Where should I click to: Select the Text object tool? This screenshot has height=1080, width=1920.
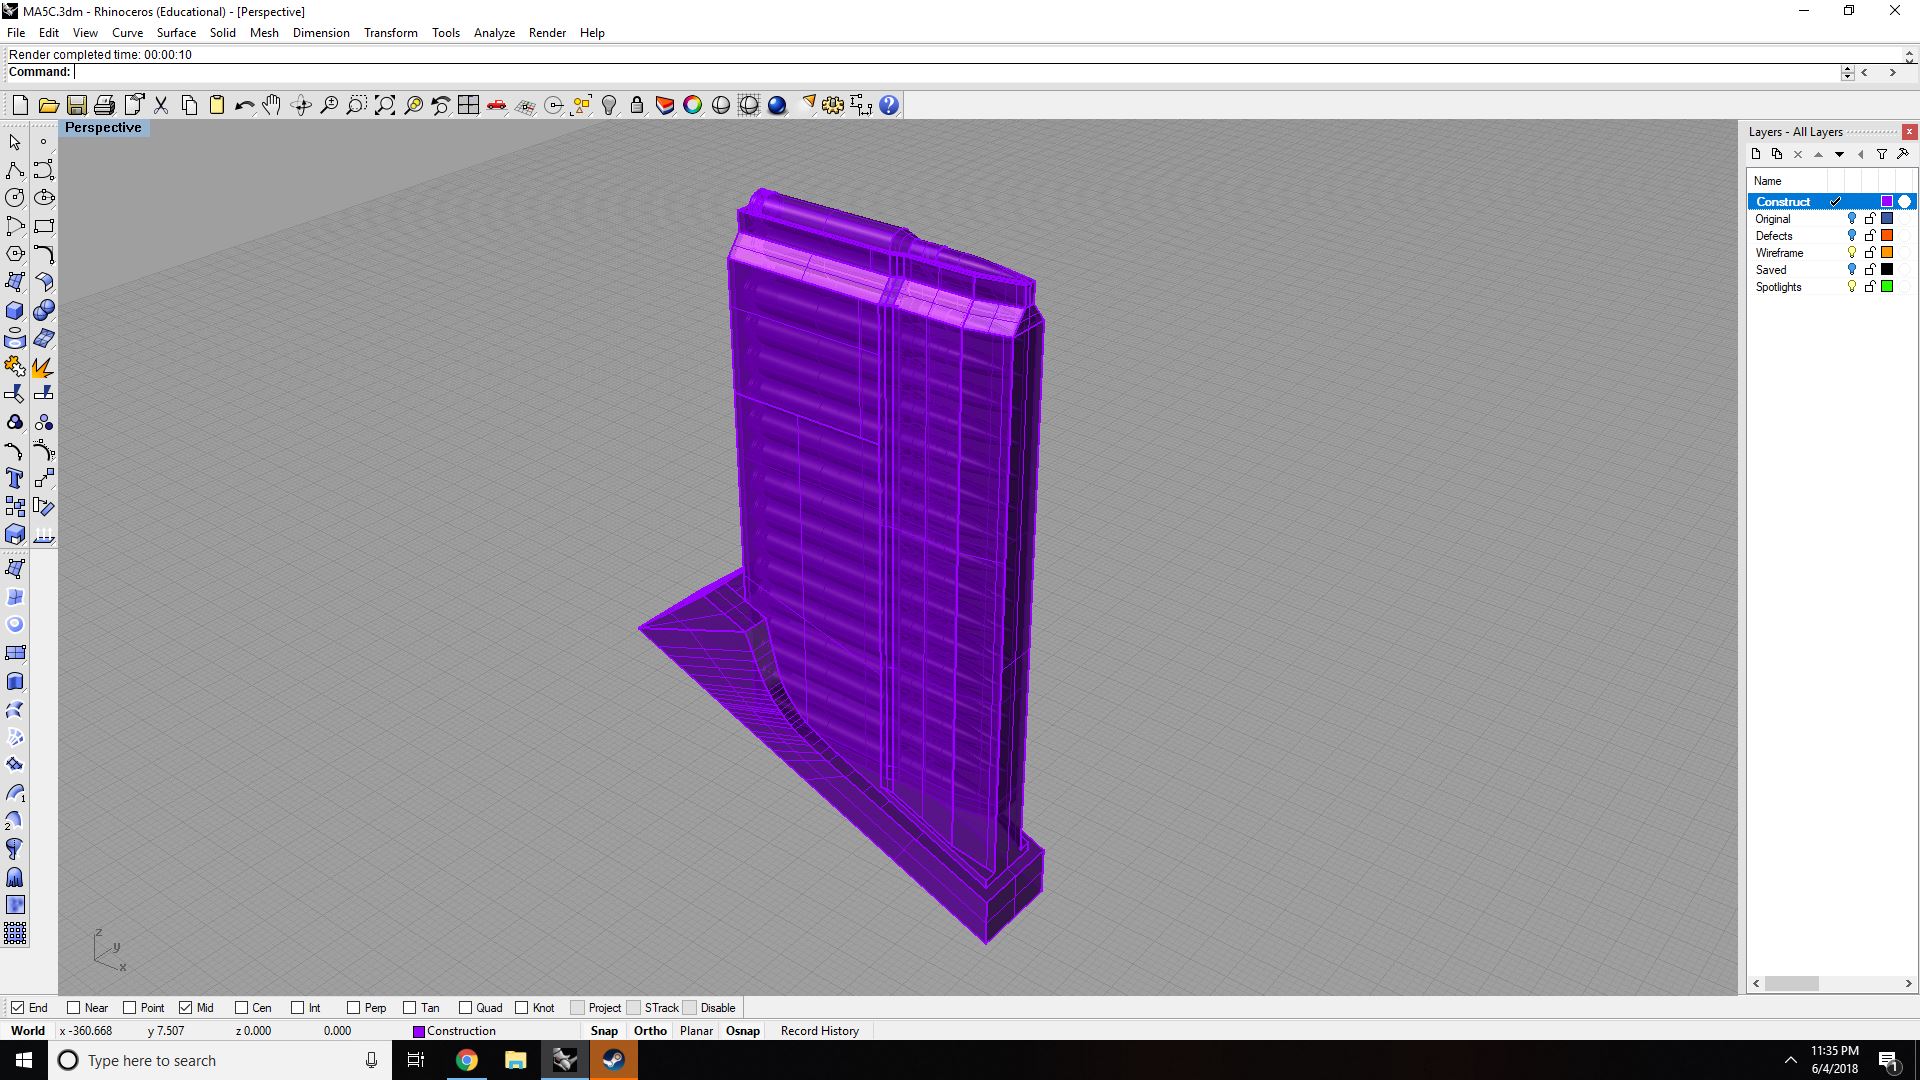click(15, 478)
